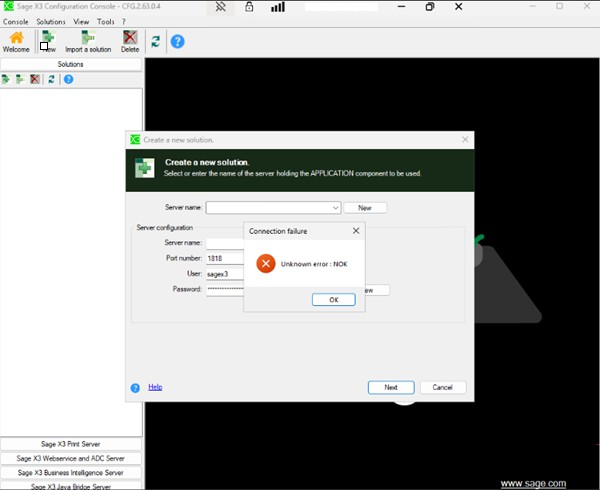Click small new-solution icon in Solutions panel

click(x=6, y=79)
